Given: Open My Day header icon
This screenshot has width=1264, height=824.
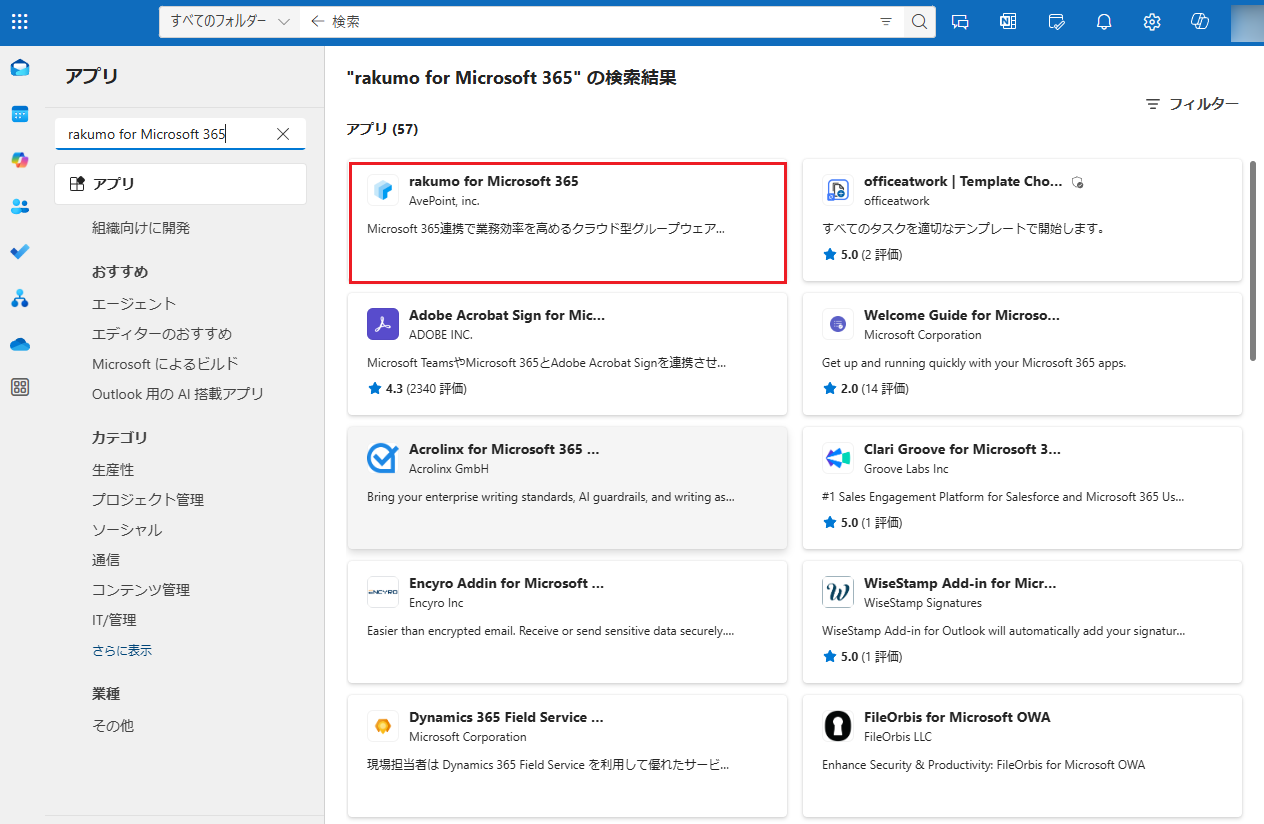Looking at the screenshot, I should pos(1056,21).
